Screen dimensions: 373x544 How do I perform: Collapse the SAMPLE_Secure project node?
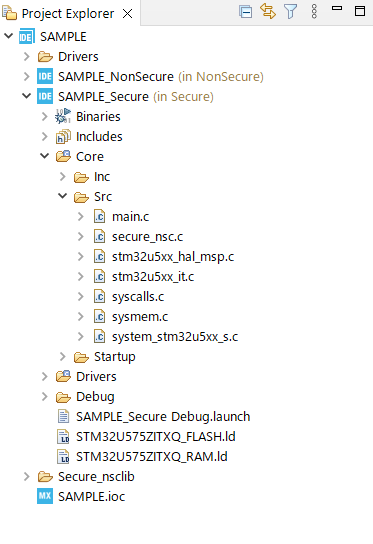click(26, 95)
